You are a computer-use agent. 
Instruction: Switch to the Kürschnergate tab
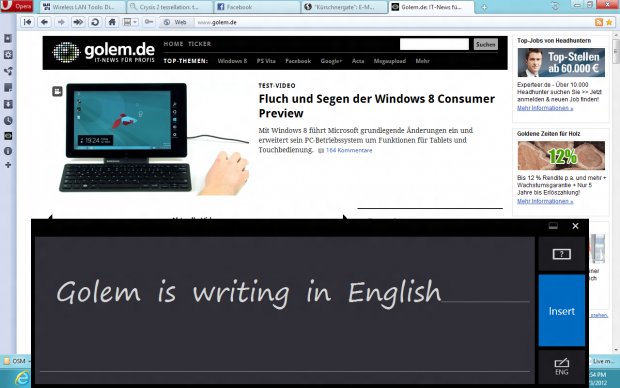pos(344,7)
